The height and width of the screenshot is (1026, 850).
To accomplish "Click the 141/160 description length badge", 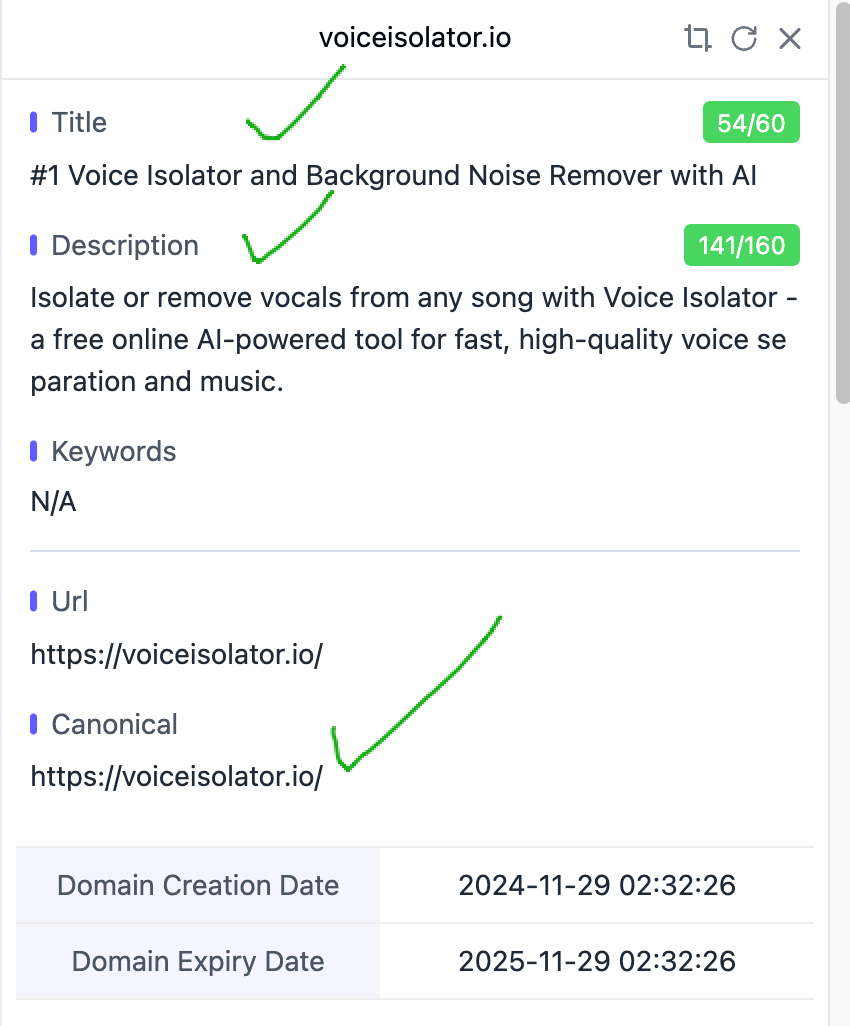I will click(x=741, y=246).
